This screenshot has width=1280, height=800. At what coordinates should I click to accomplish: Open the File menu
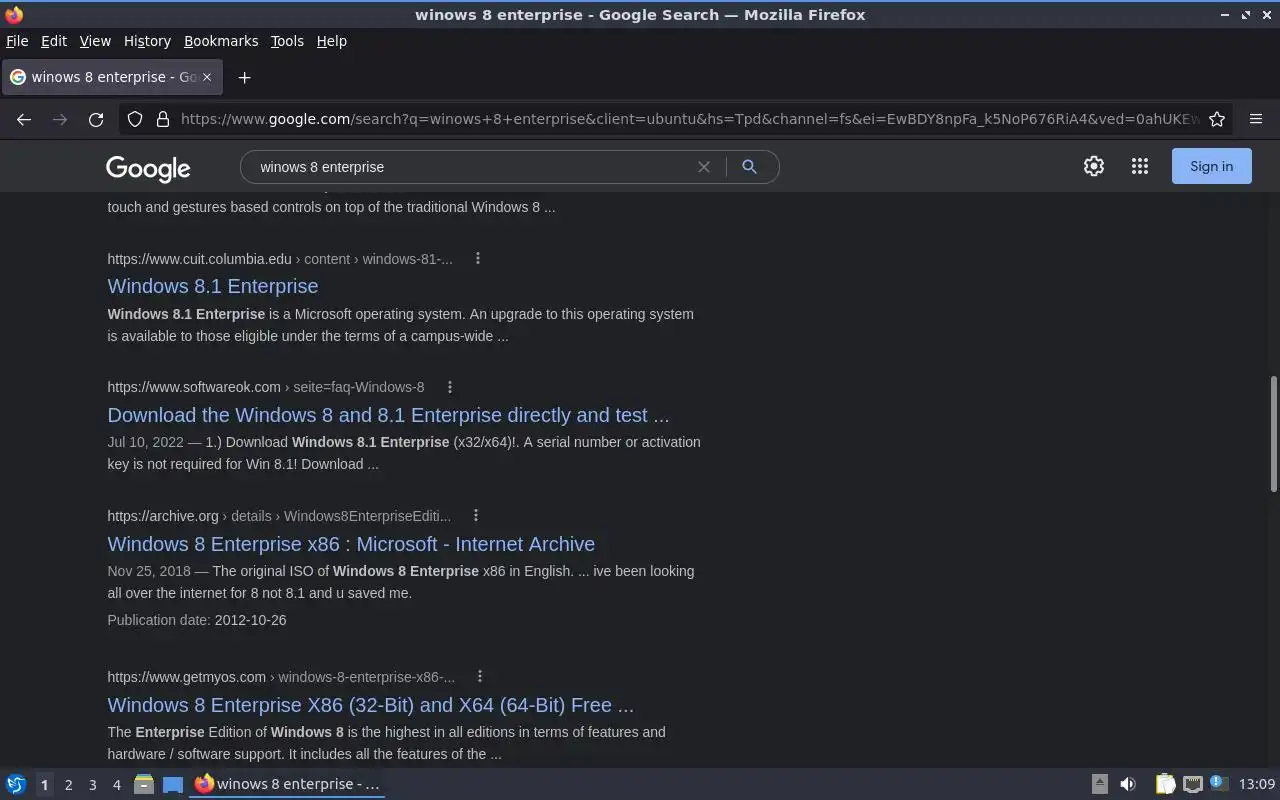pos(17,41)
